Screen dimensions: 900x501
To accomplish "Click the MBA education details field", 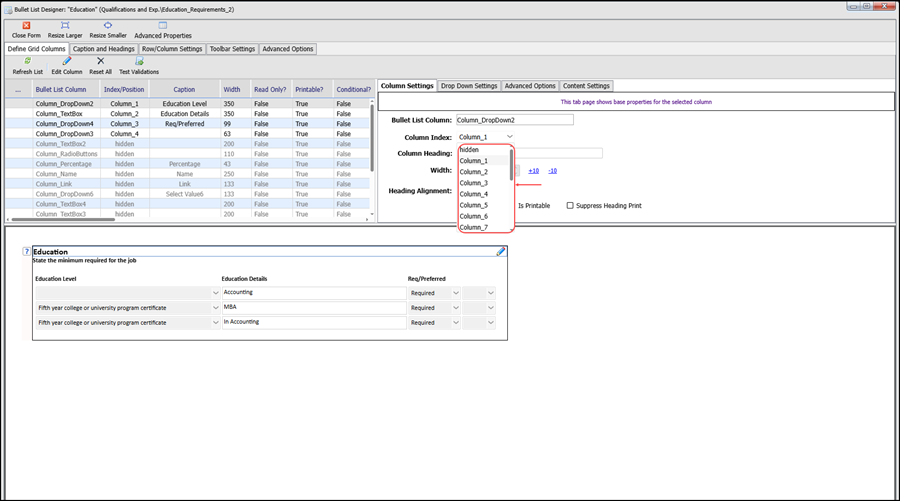I will tap(314, 308).
